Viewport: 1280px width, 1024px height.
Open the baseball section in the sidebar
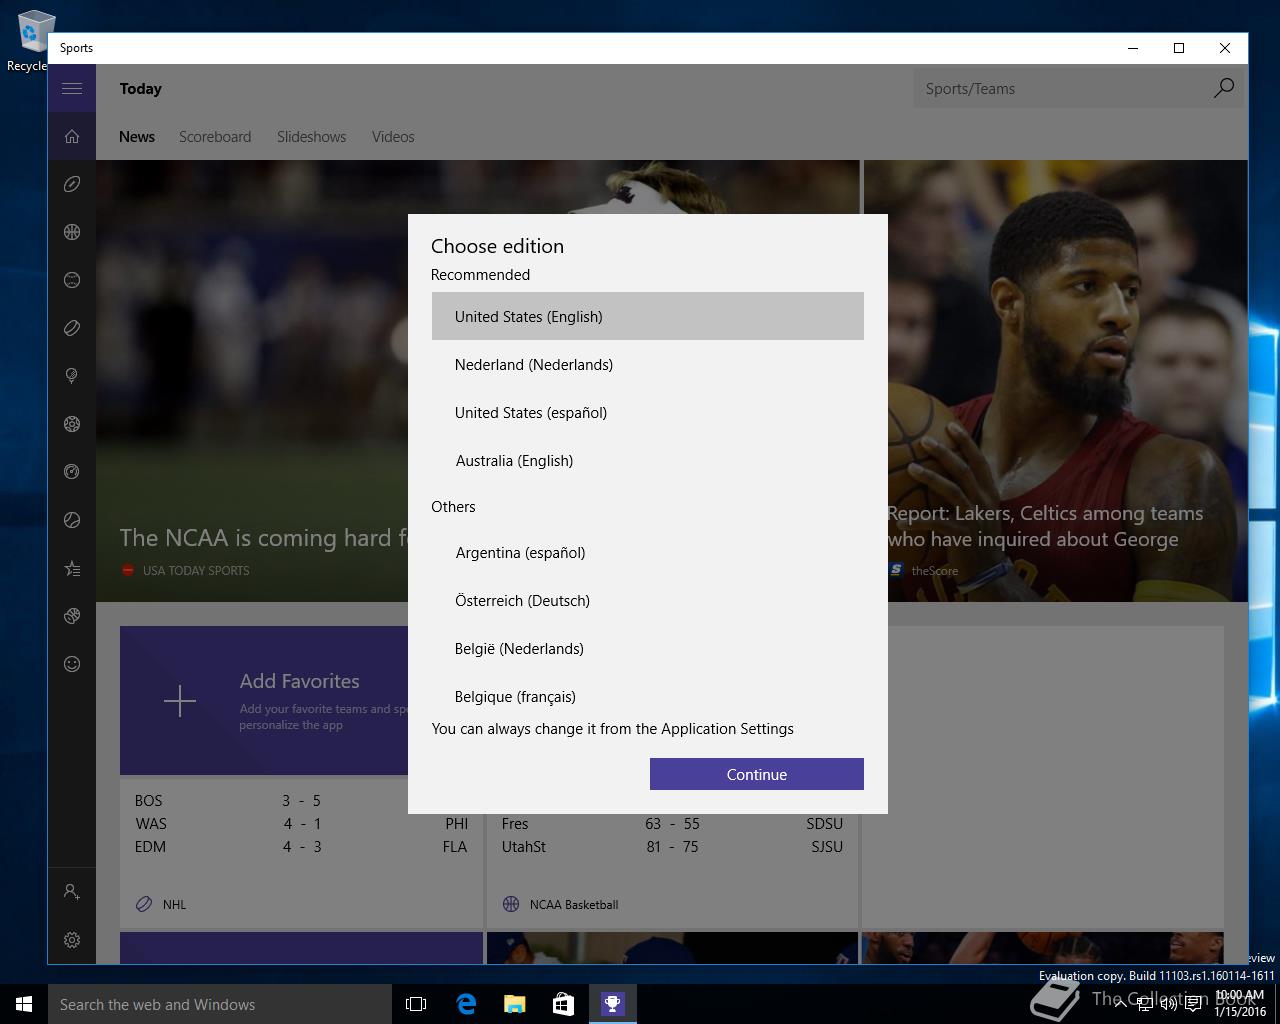[x=72, y=280]
